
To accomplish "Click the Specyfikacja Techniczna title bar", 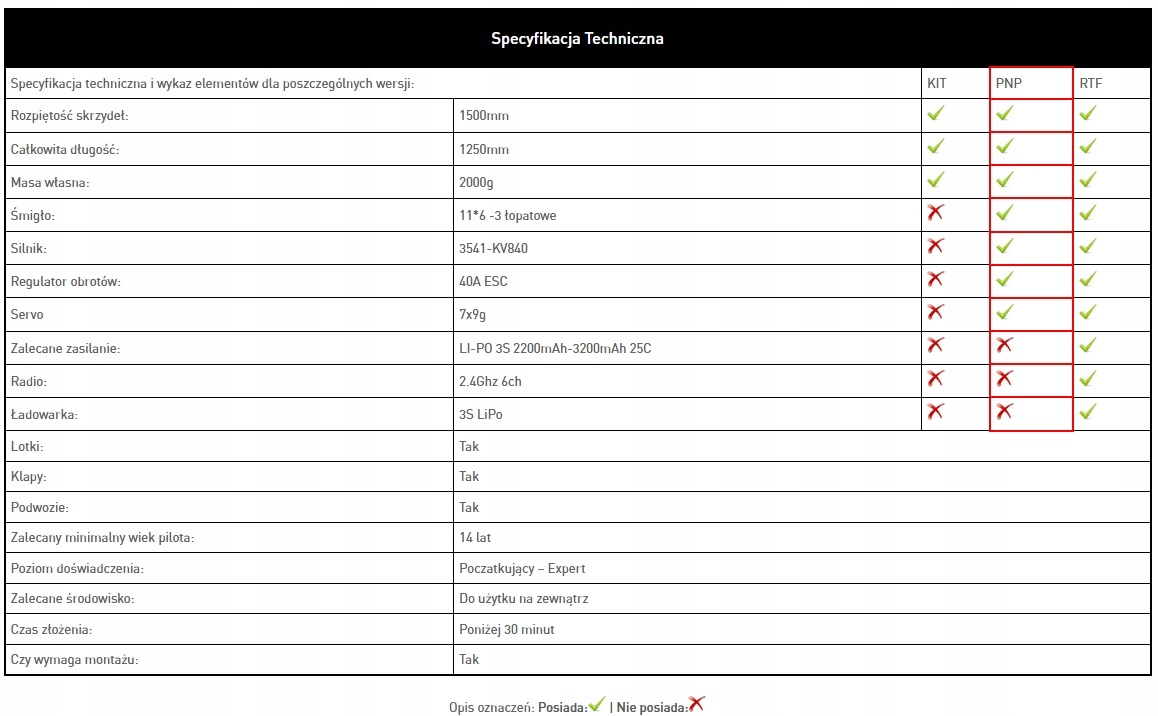I will 577,39.
